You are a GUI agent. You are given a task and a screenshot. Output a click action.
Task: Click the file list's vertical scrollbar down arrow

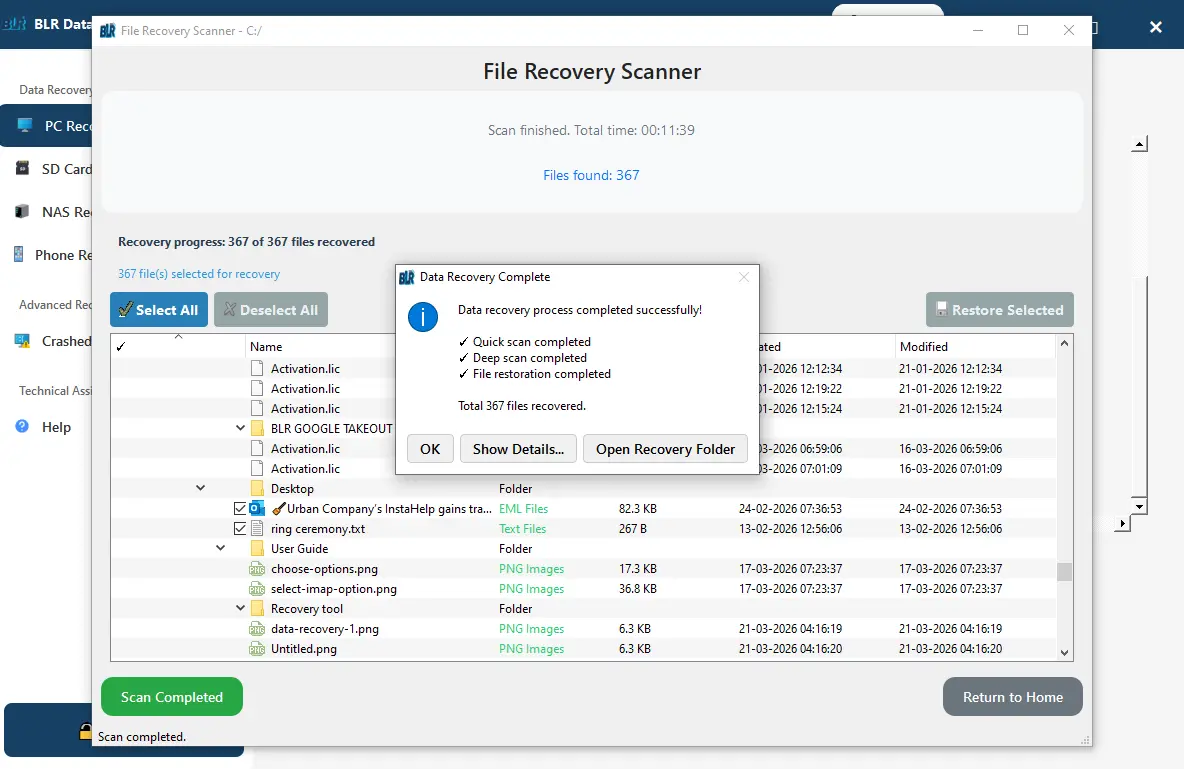pos(1064,652)
